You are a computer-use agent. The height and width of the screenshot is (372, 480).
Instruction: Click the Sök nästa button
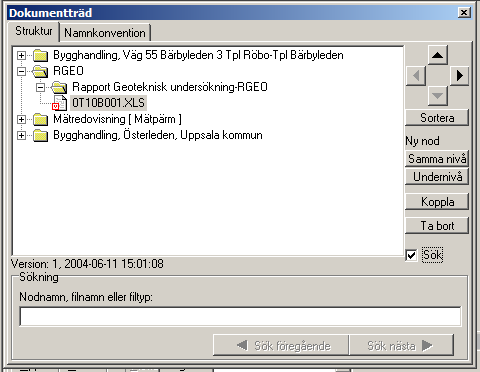point(401,346)
